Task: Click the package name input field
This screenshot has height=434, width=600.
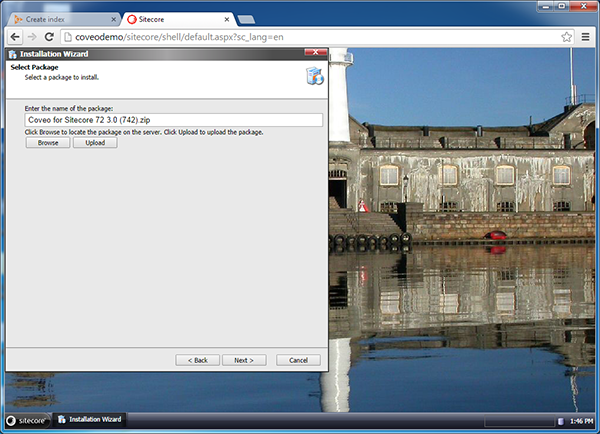Action: pos(174,120)
